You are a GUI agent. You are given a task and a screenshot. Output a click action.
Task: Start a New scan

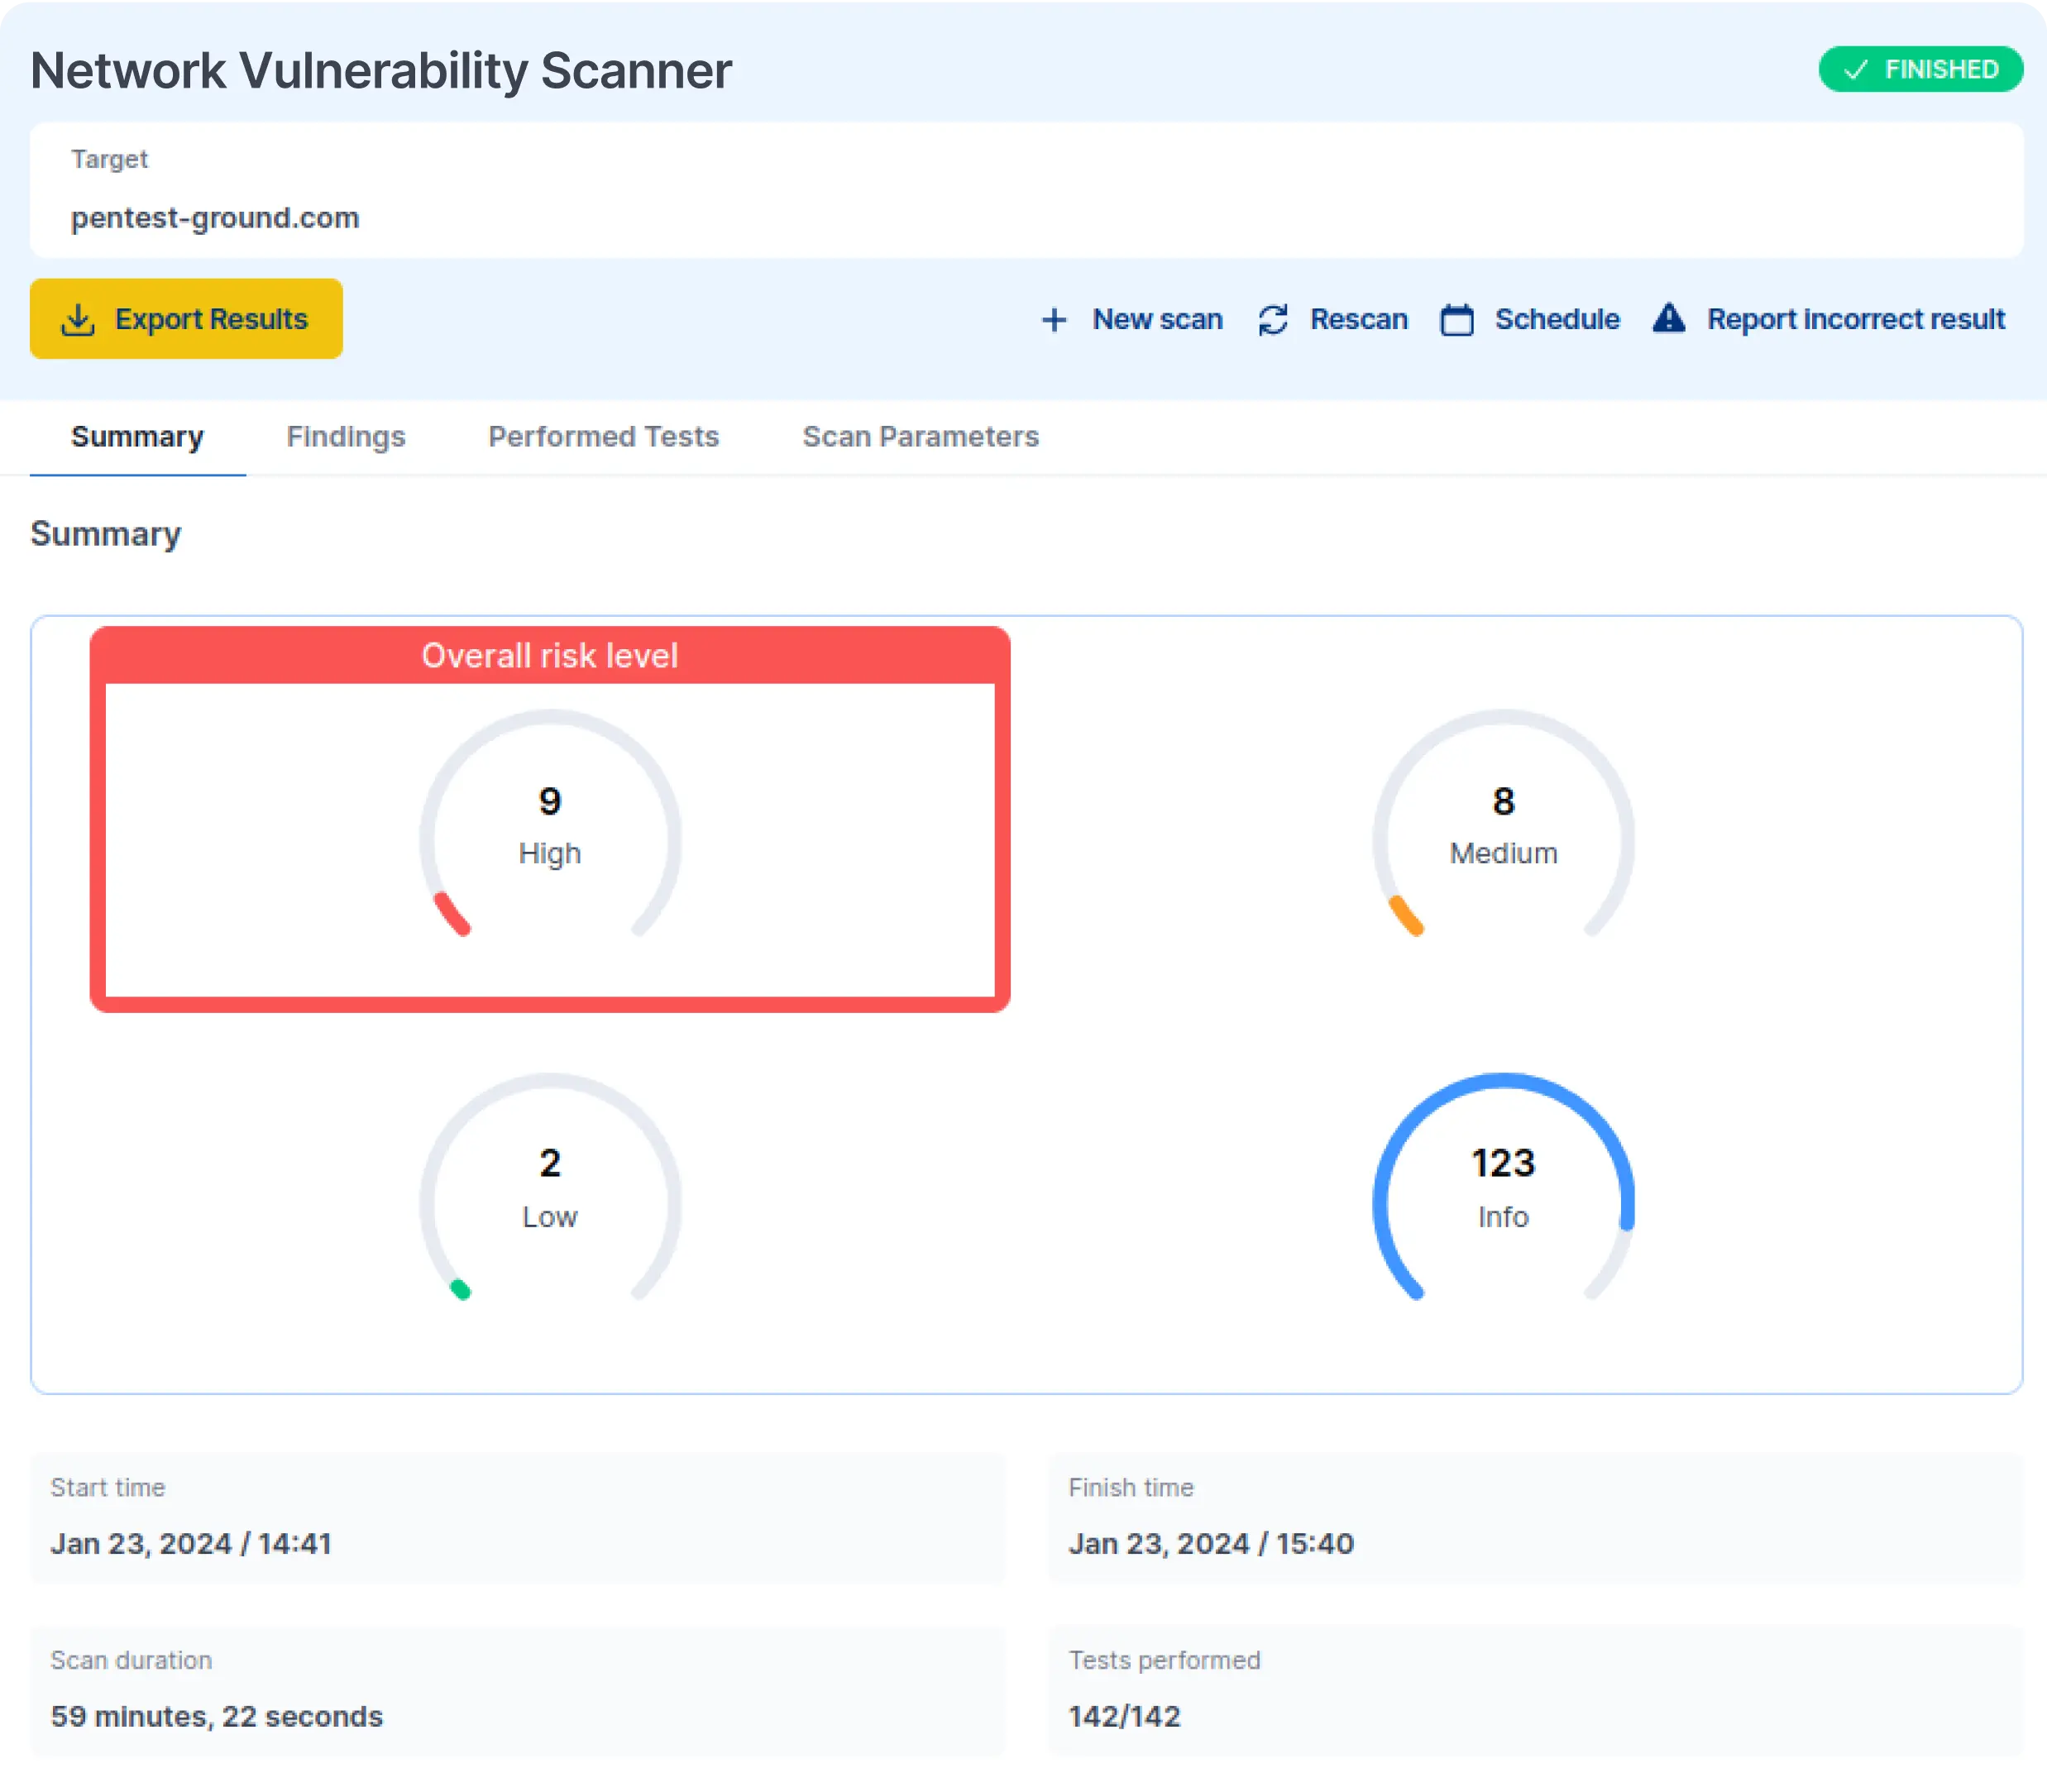tap(1157, 319)
